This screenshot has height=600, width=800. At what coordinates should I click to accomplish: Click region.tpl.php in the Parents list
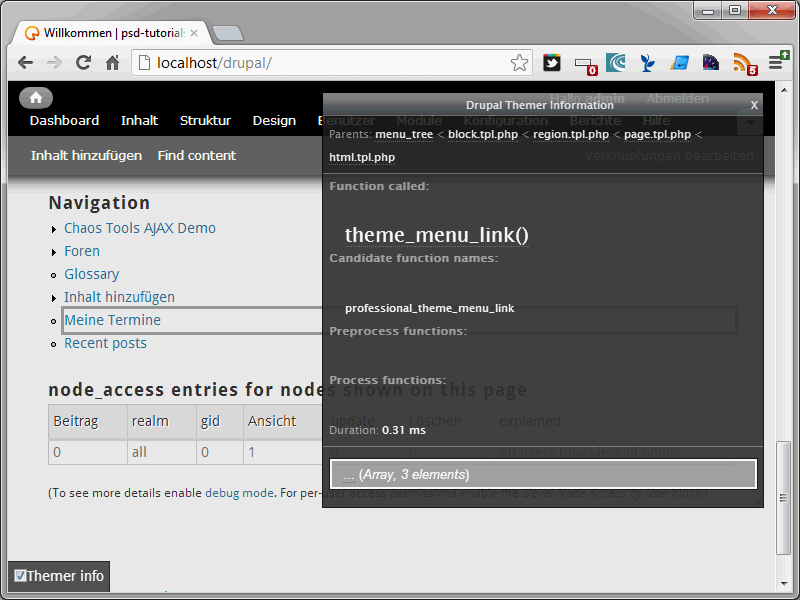(571, 134)
